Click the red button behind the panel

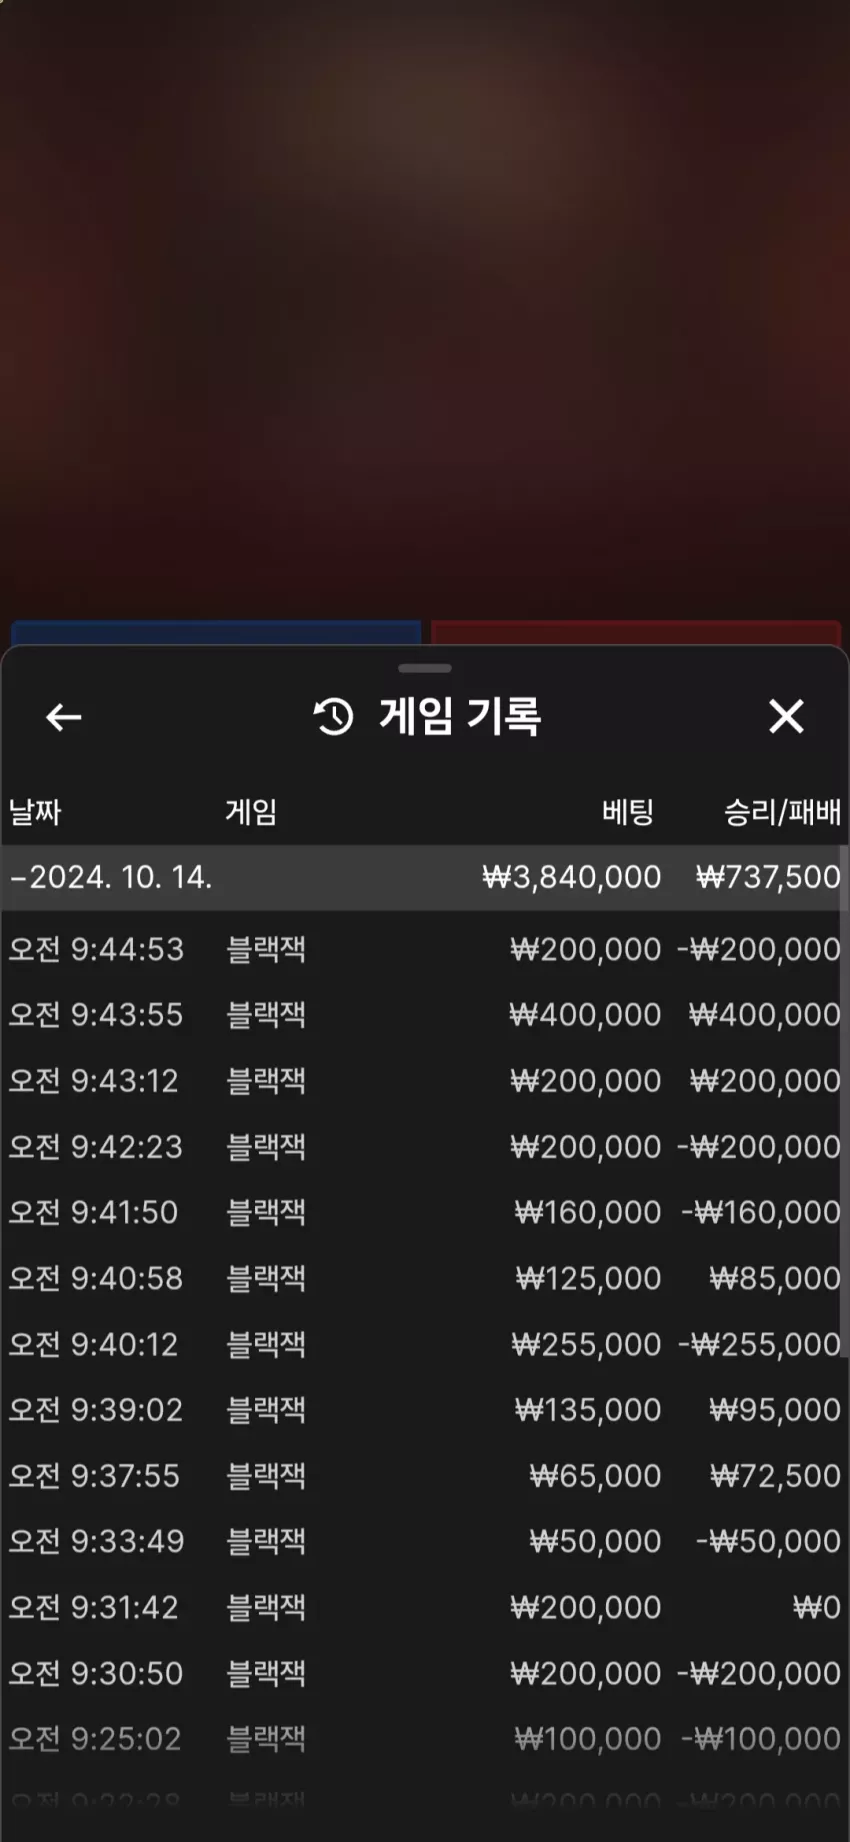pyautogui.click(x=636, y=633)
